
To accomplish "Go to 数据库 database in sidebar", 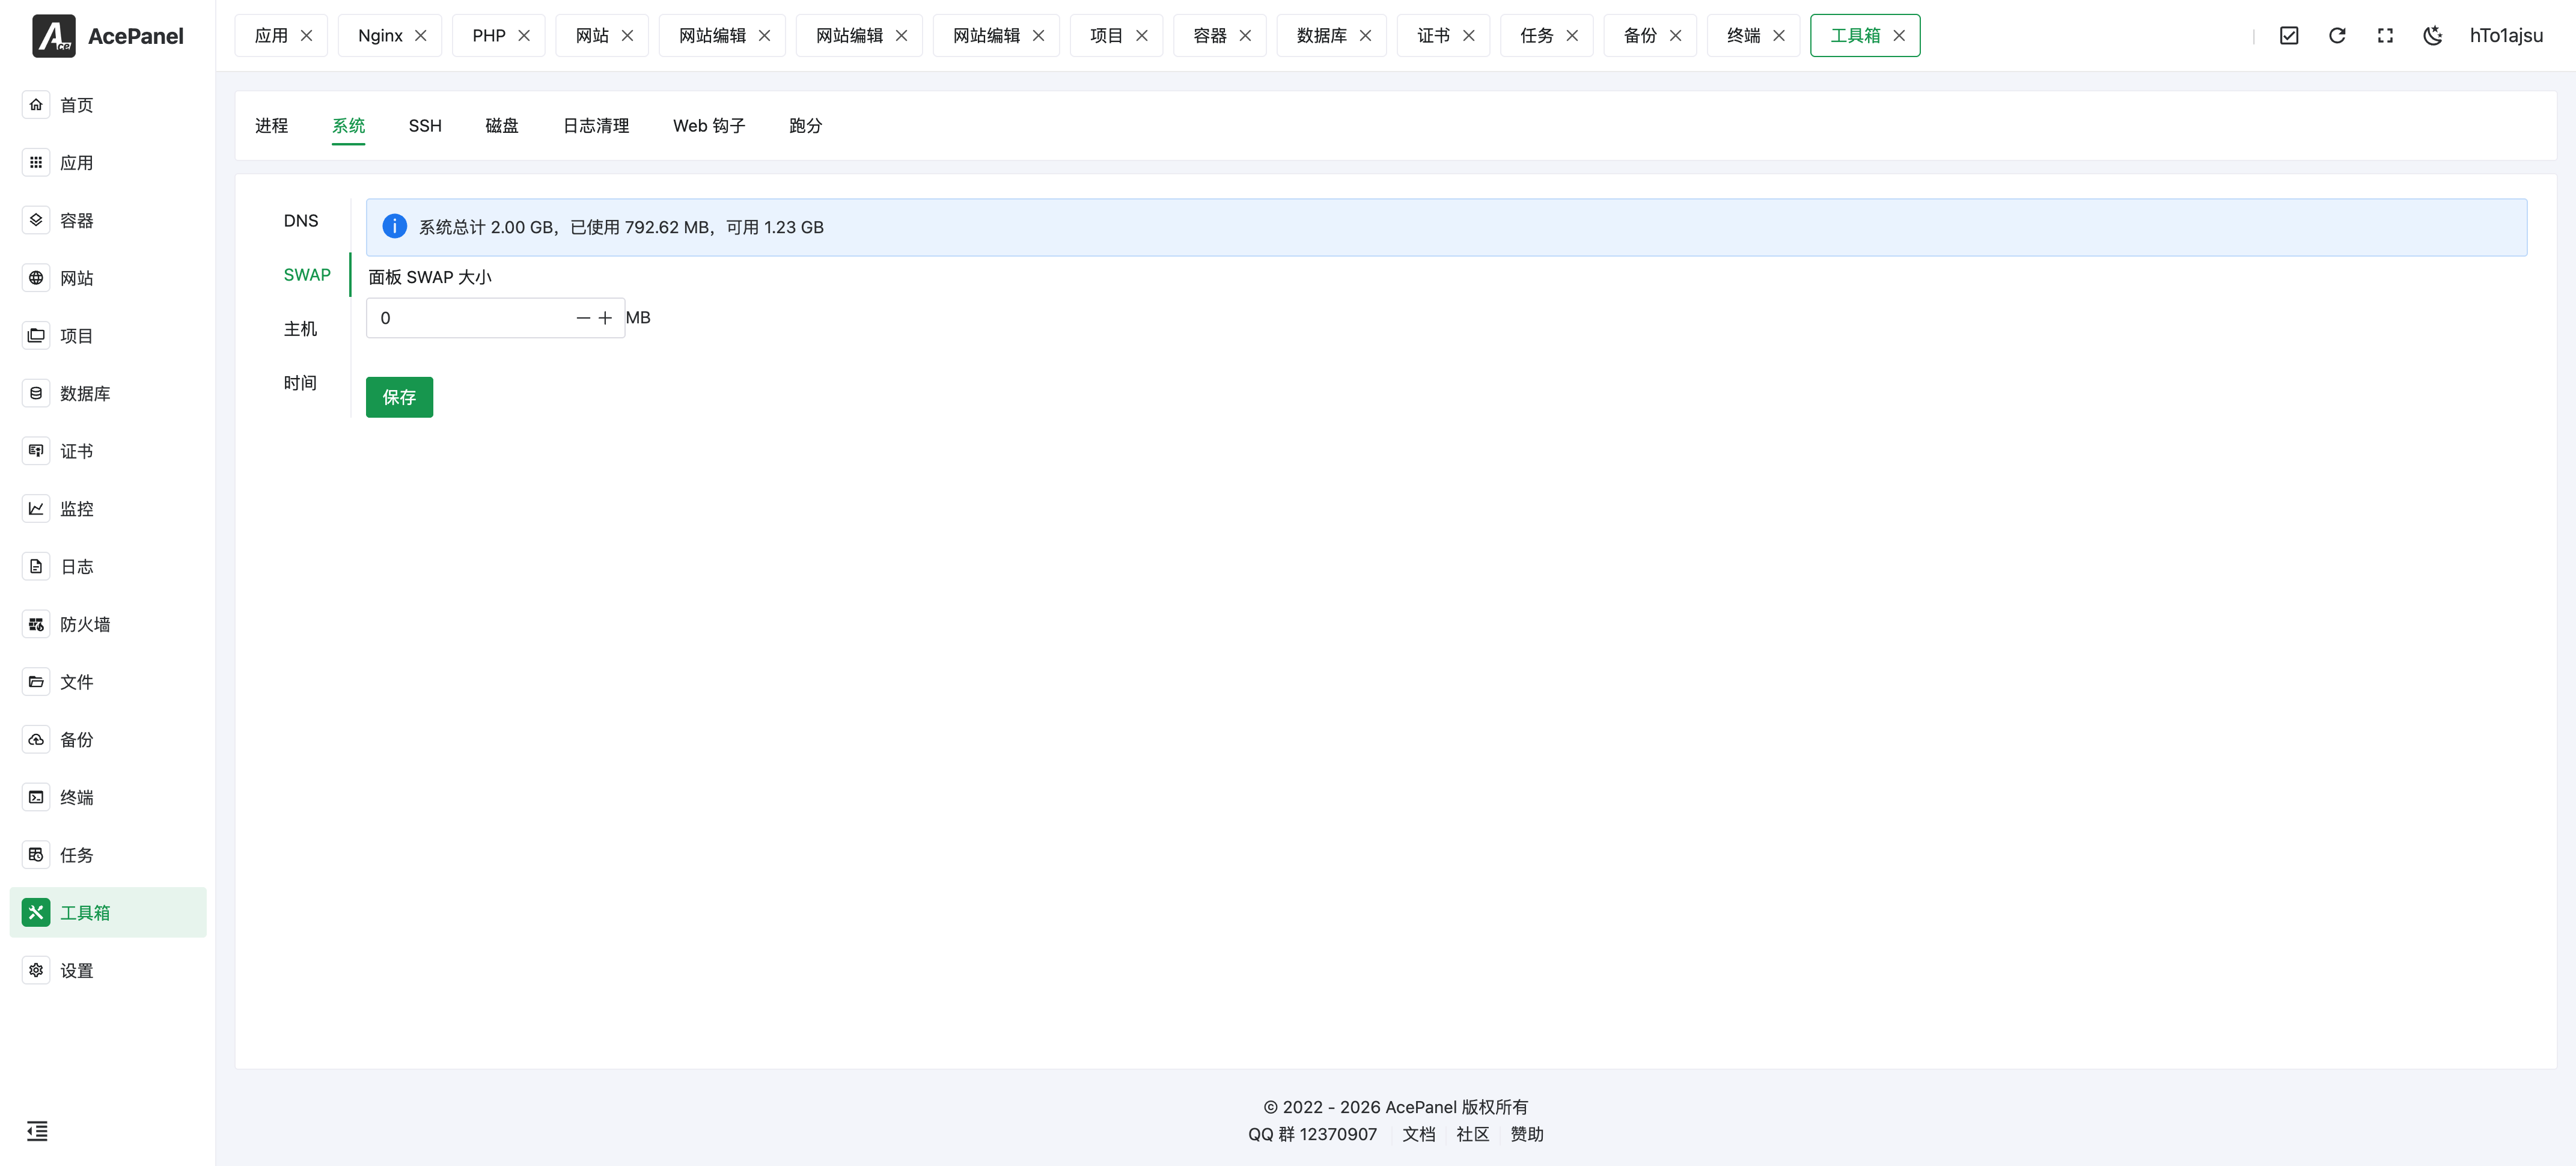I will coord(85,394).
